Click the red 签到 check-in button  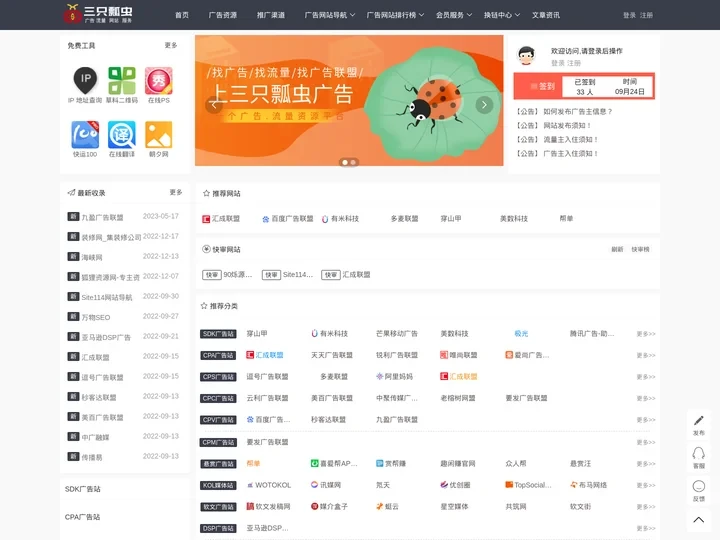tap(538, 86)
